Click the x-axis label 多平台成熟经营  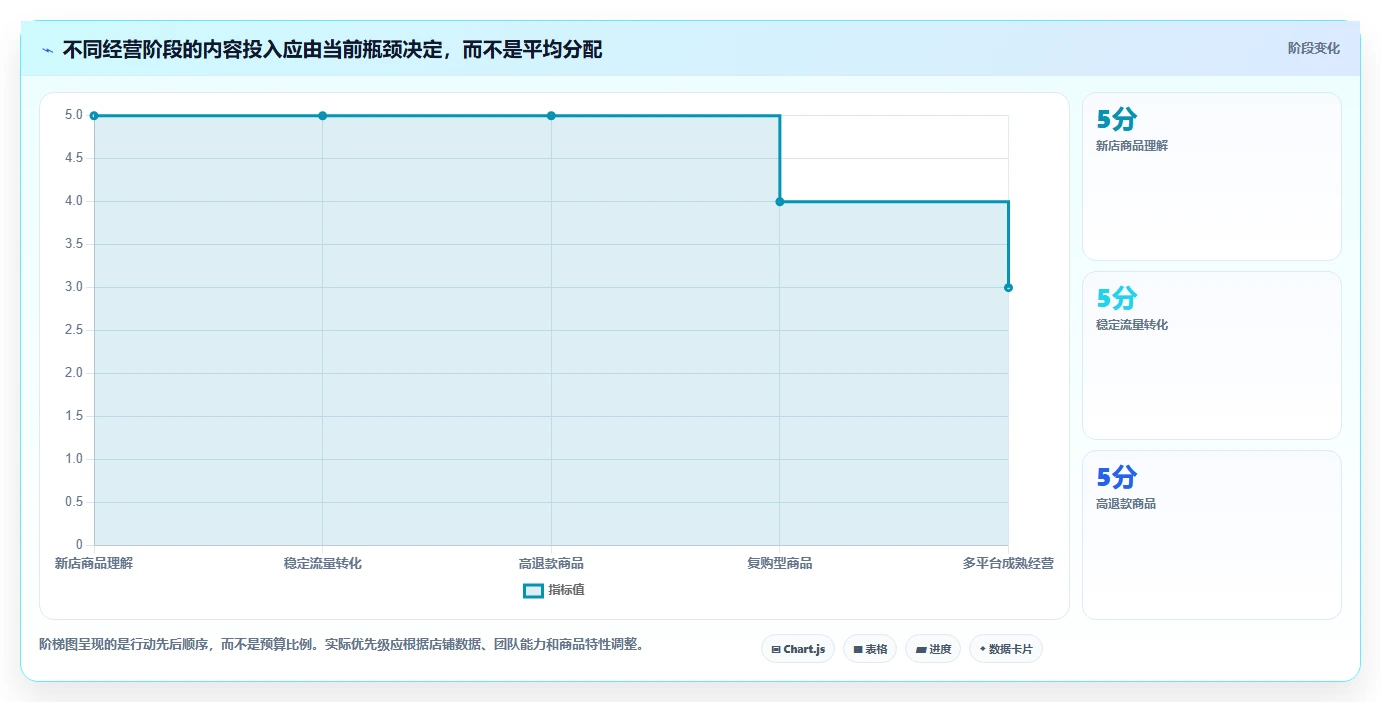point(1008,564)
